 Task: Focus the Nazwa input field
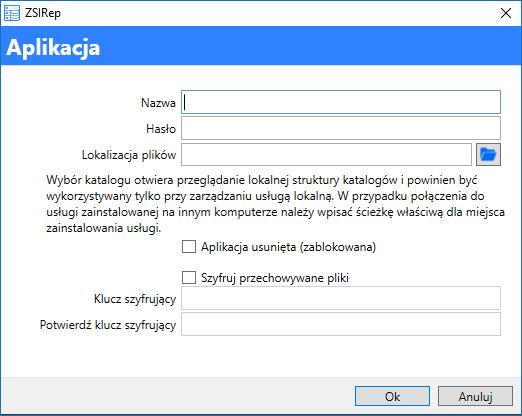coord(341,102)
